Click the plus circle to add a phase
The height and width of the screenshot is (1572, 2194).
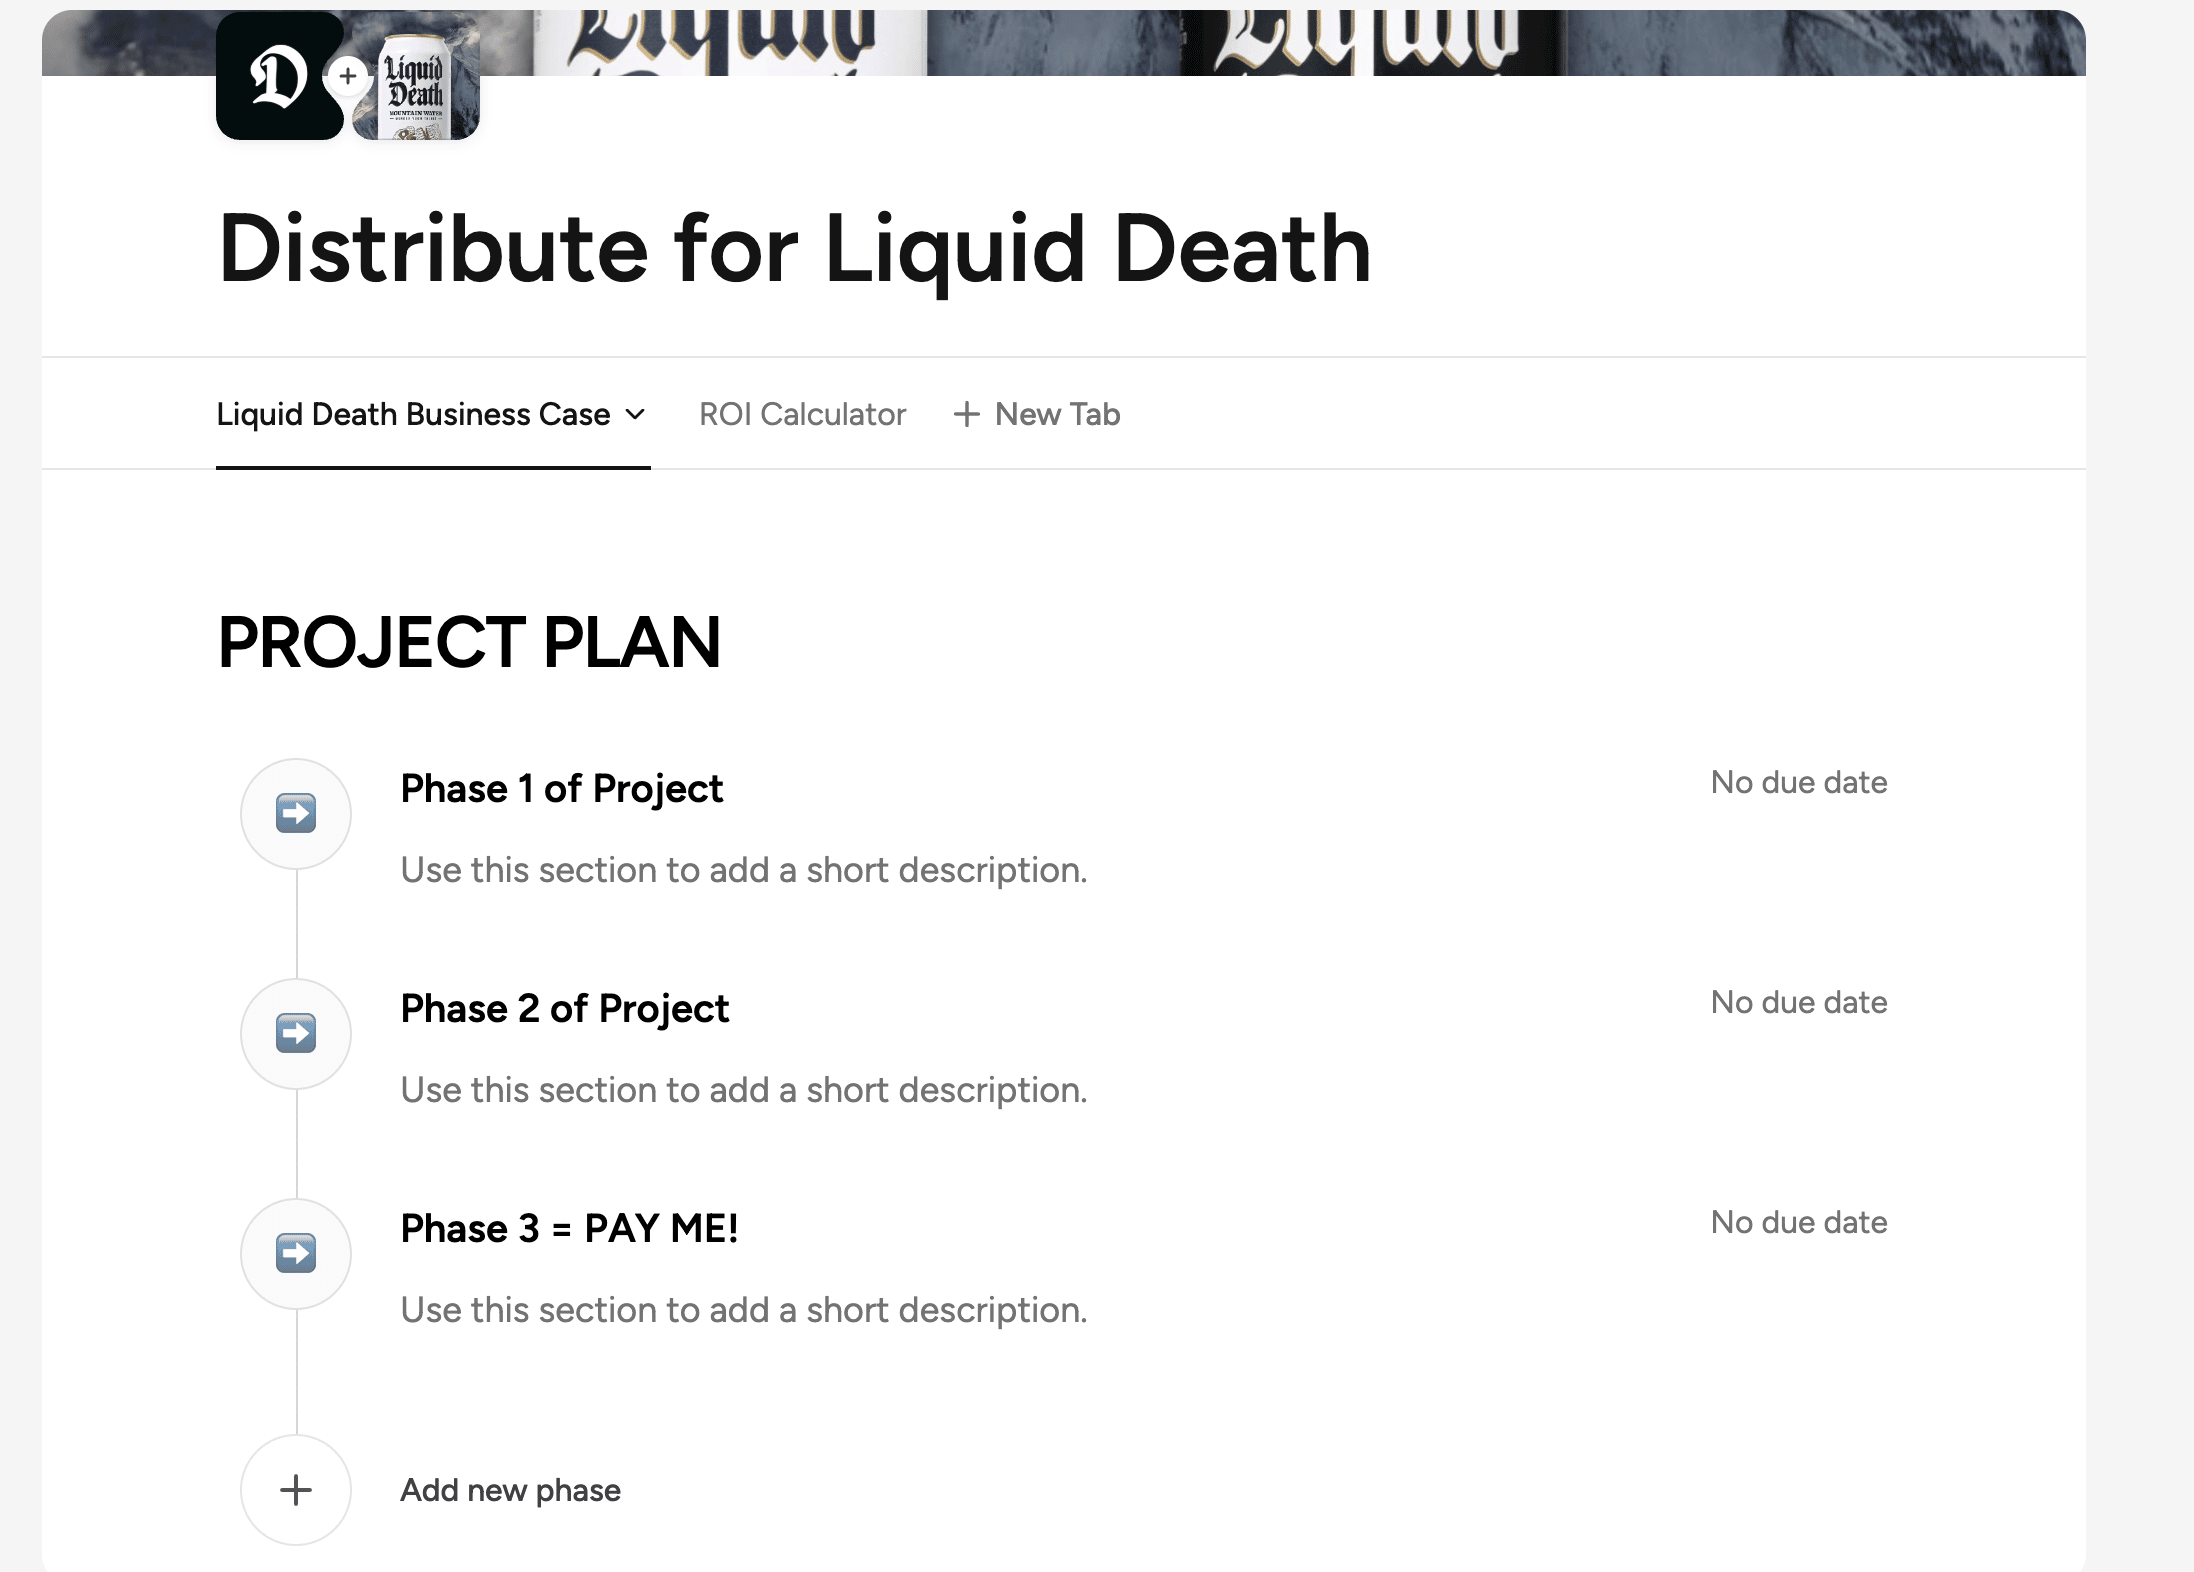click(x=296, y=1490)
